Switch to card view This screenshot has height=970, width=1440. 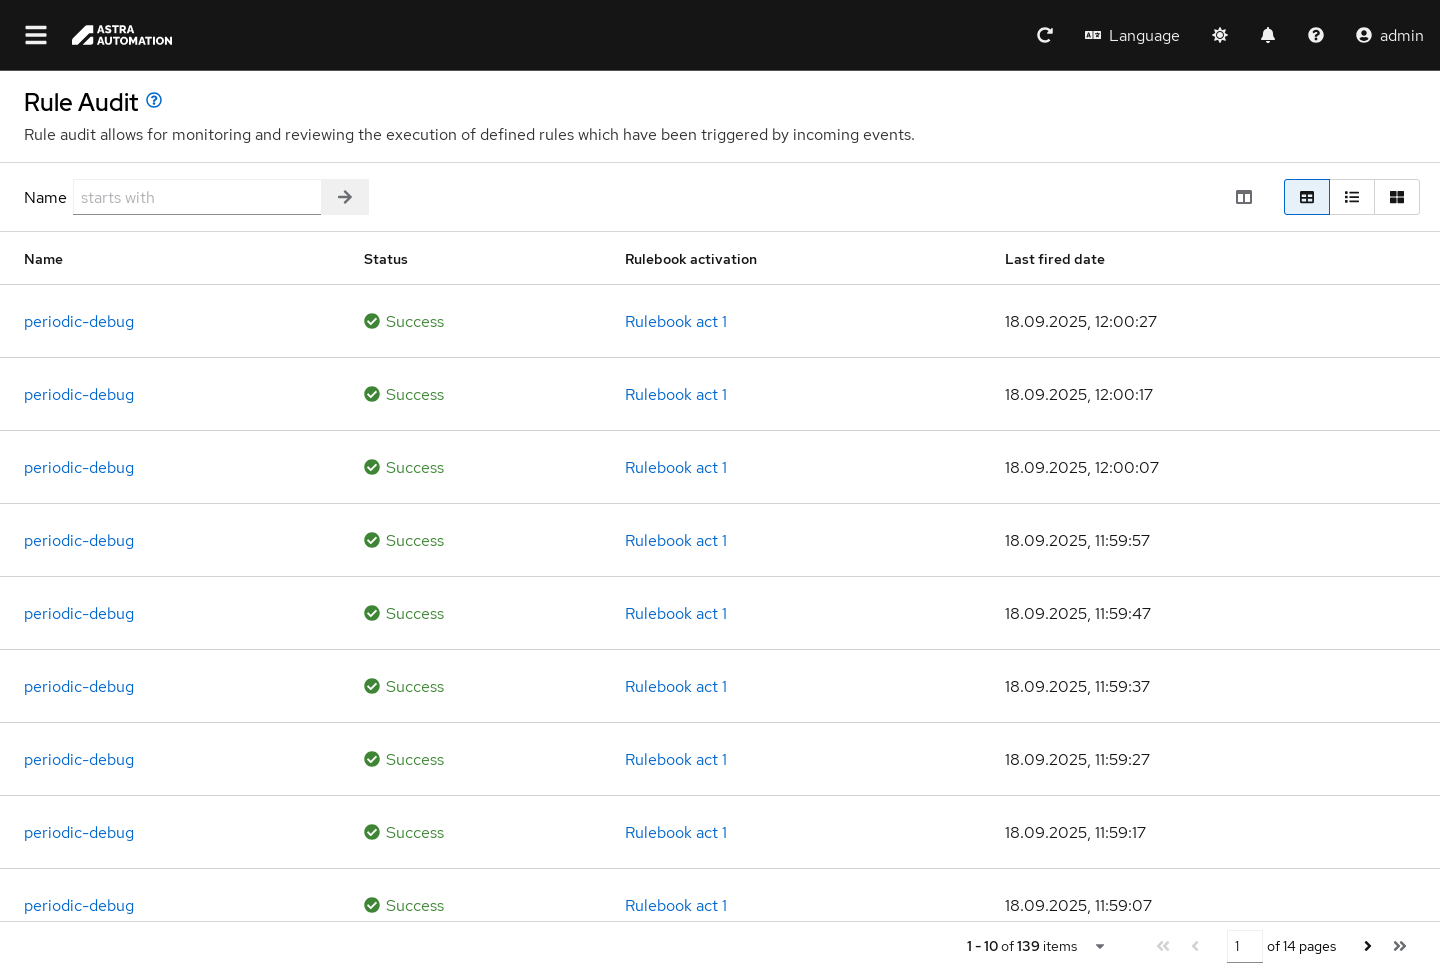pyautogui.click(x=1397, y=197)
